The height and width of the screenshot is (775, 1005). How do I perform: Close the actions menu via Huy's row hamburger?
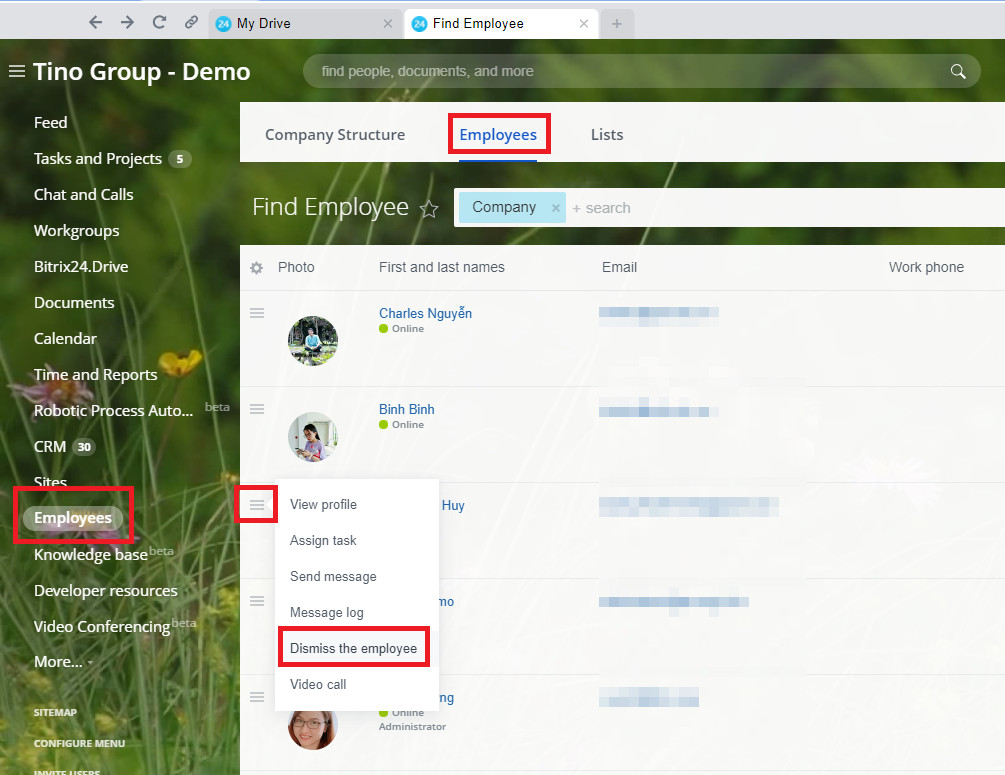click(x=257, y=505)
